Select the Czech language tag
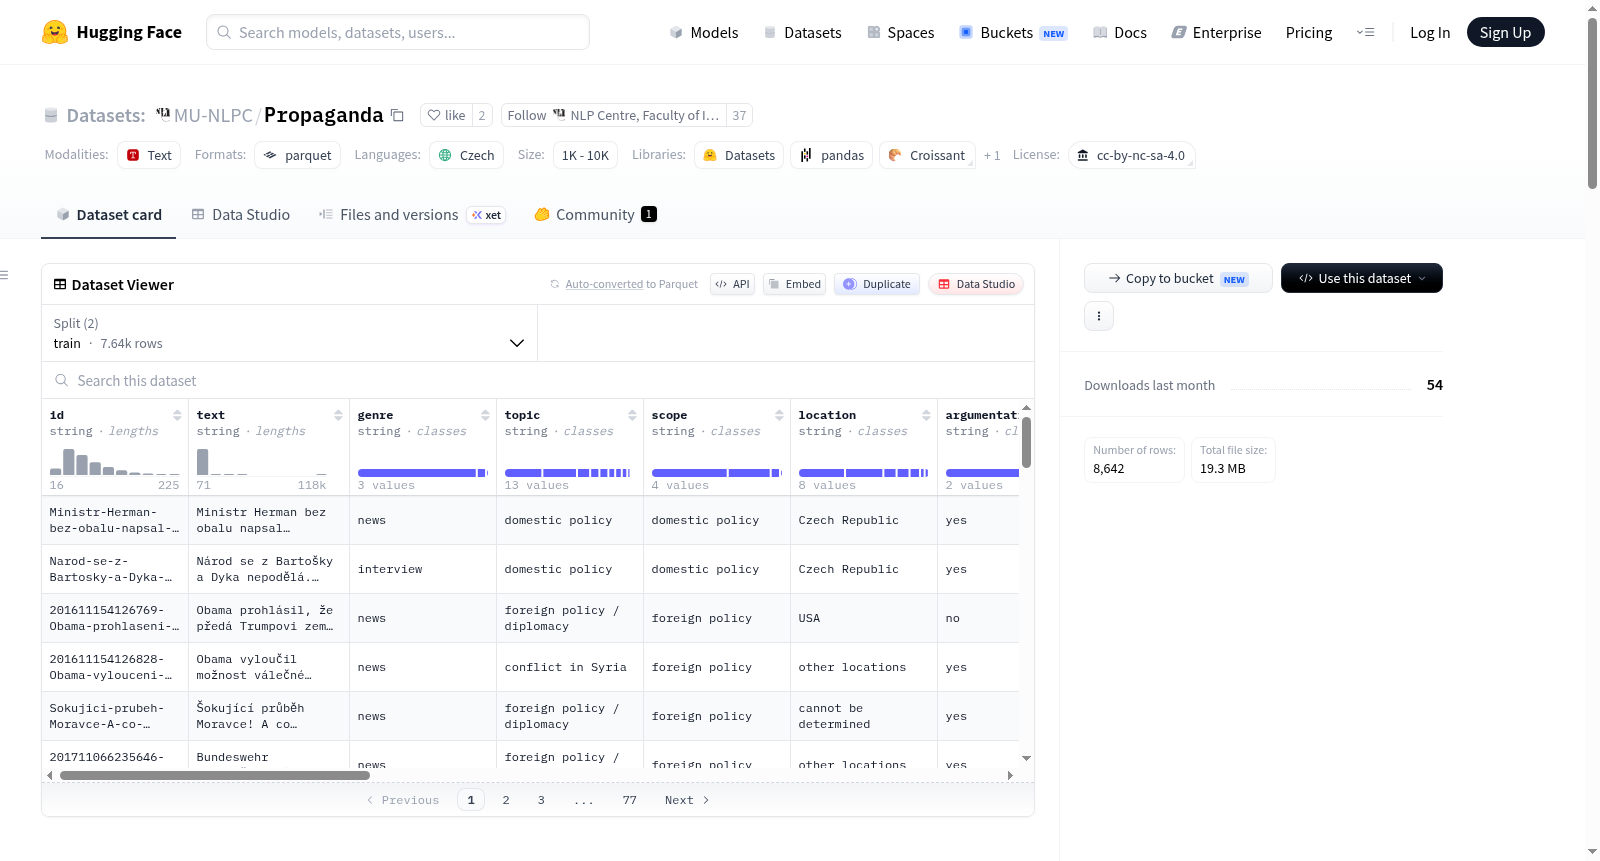Viewport: 1600px width, 861px height. pyautogui.click(x=466, y=155)
